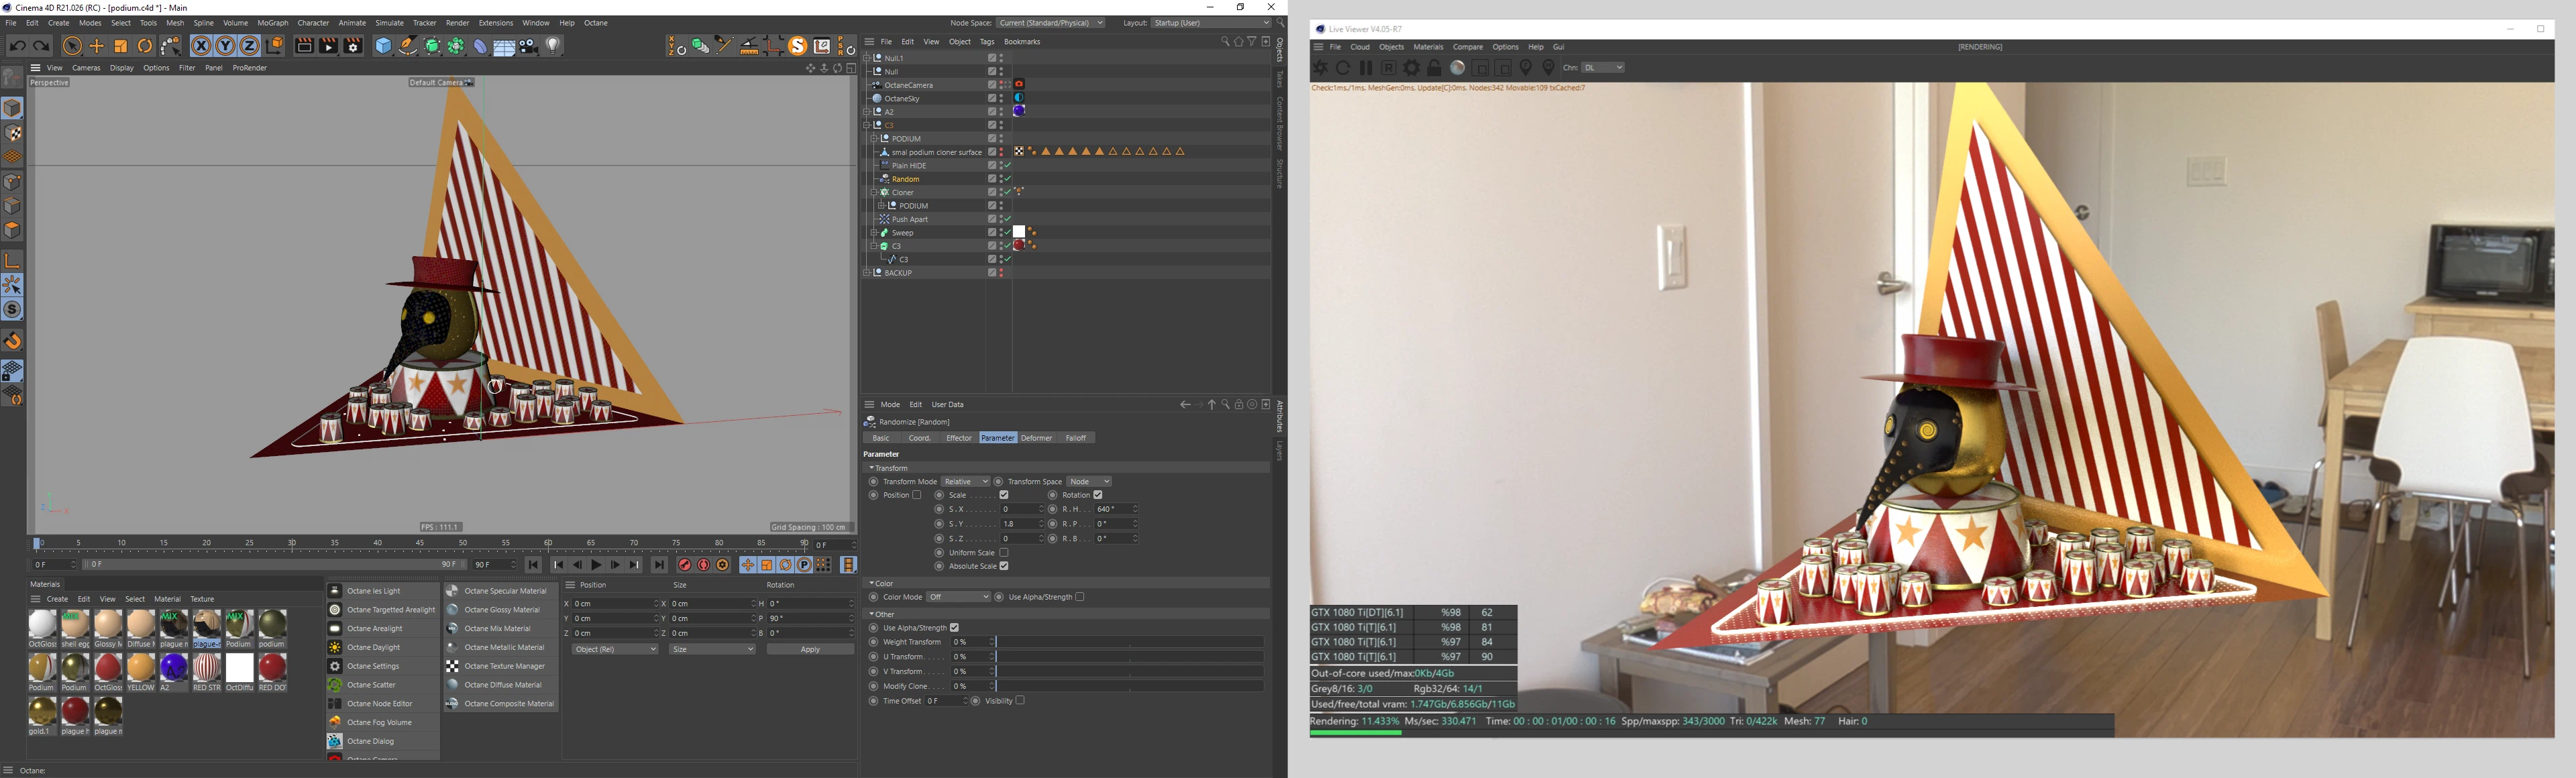The height and width of the screenshot is (778, 2576).
Task: Click the Light object icon
Action: click(553, 46)
